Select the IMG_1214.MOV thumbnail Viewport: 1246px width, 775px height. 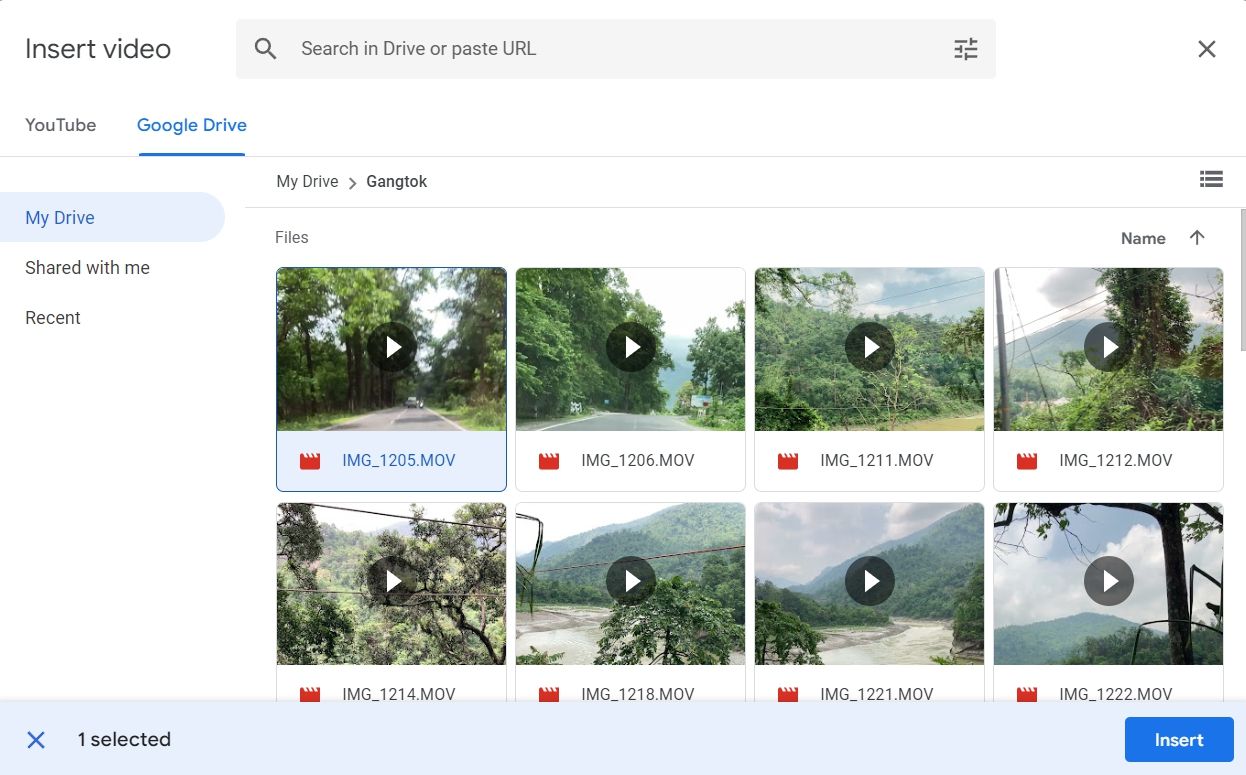coord(391,581)
